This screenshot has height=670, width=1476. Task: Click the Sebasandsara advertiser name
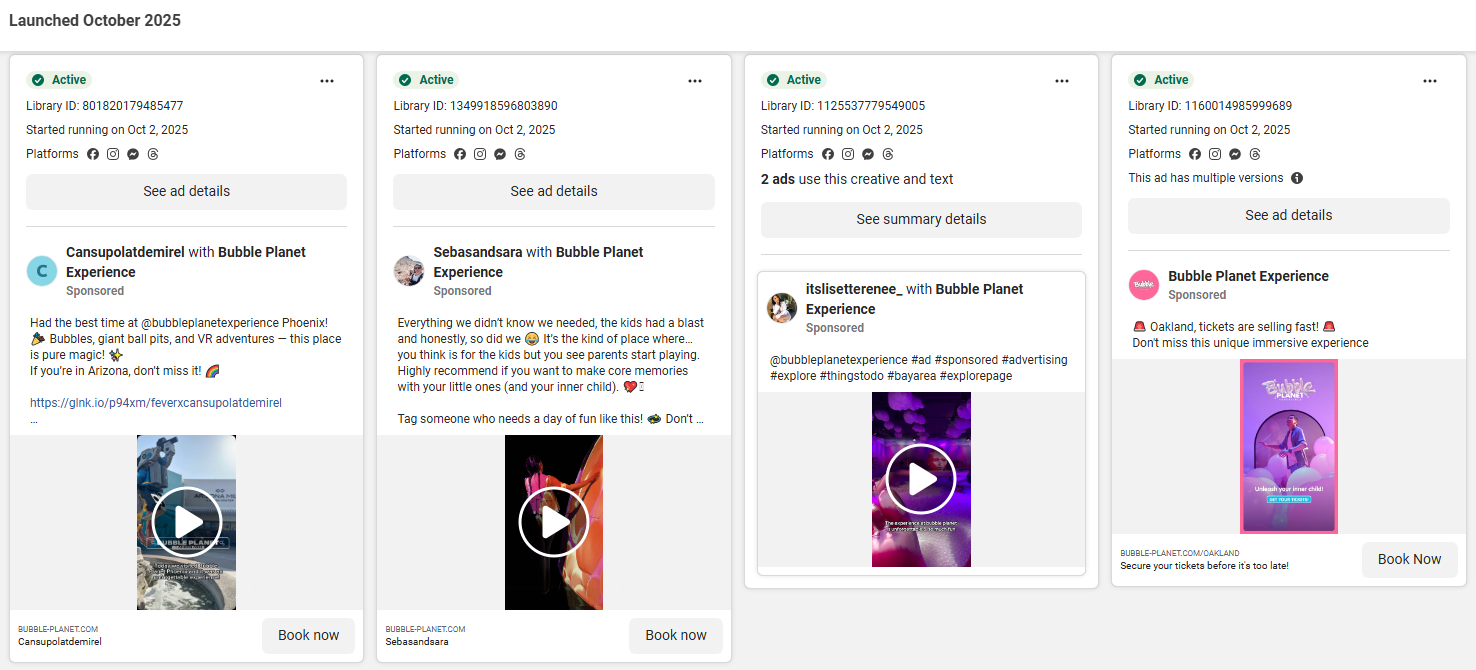click(x=478, y=252)
